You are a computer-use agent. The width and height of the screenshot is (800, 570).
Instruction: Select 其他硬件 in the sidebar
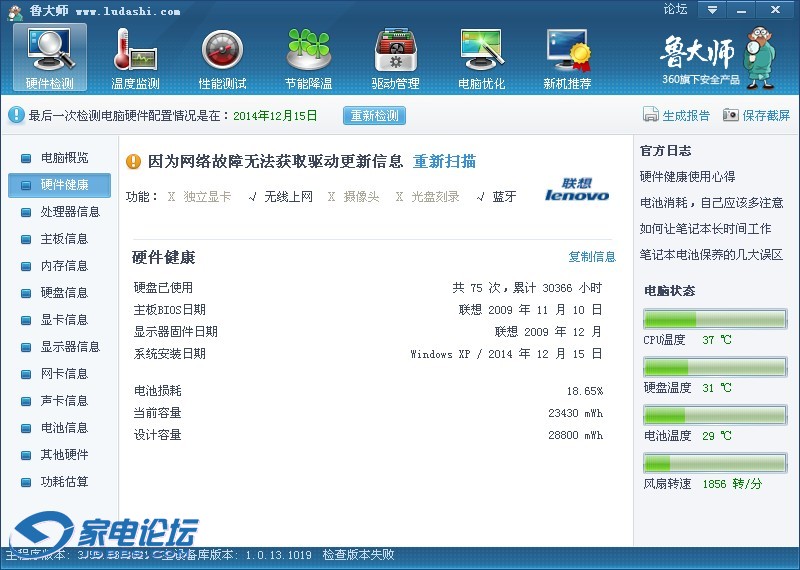[x=60, y=455]
